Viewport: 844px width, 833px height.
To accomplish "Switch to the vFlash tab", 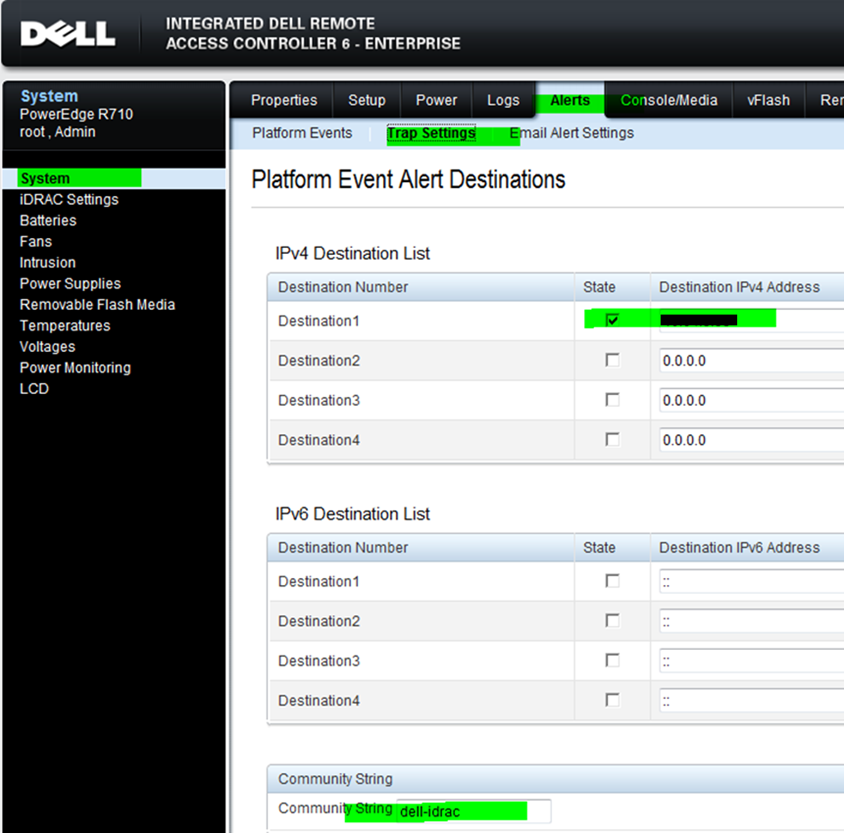I will [x=768, y=100].
